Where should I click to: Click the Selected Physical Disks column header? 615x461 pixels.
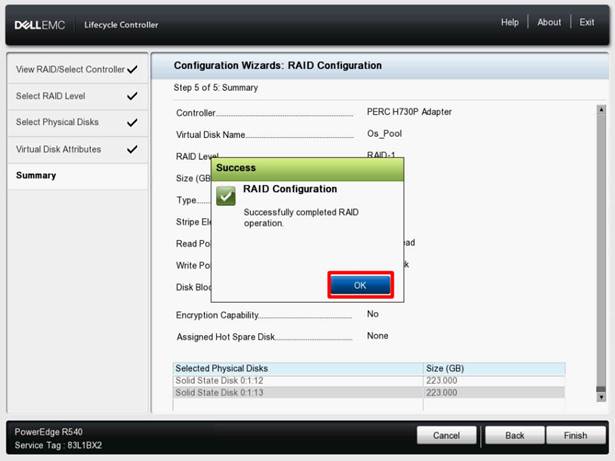pyautogui.click(x=298, y=368)
